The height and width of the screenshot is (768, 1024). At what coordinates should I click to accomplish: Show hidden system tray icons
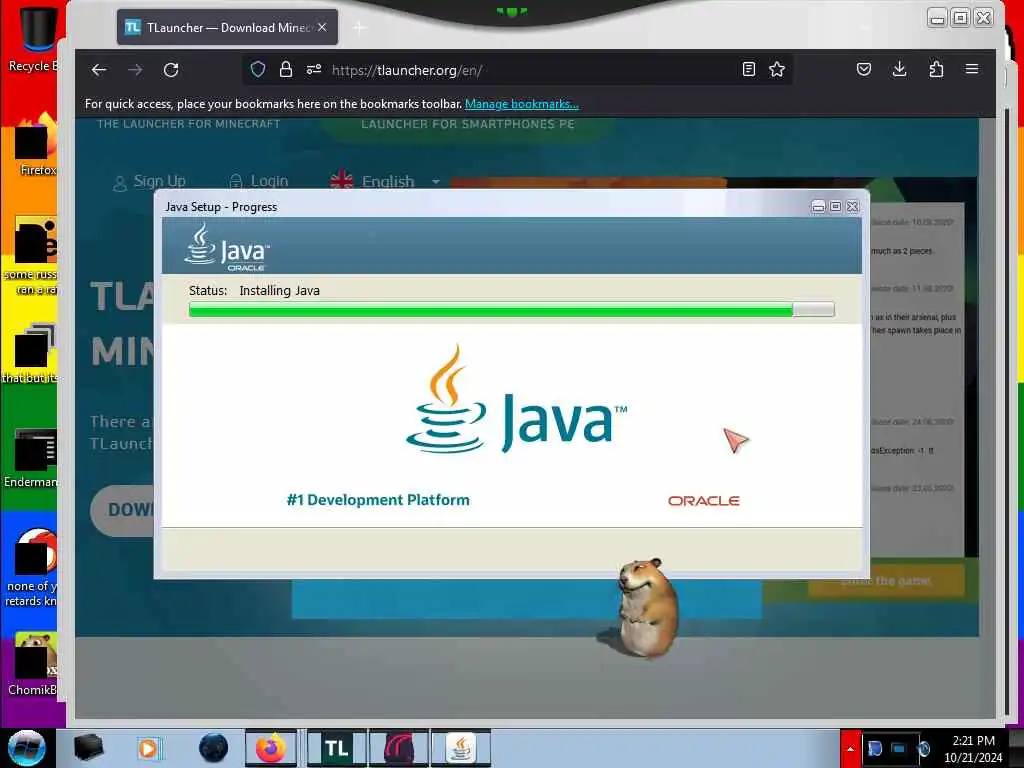850,748
